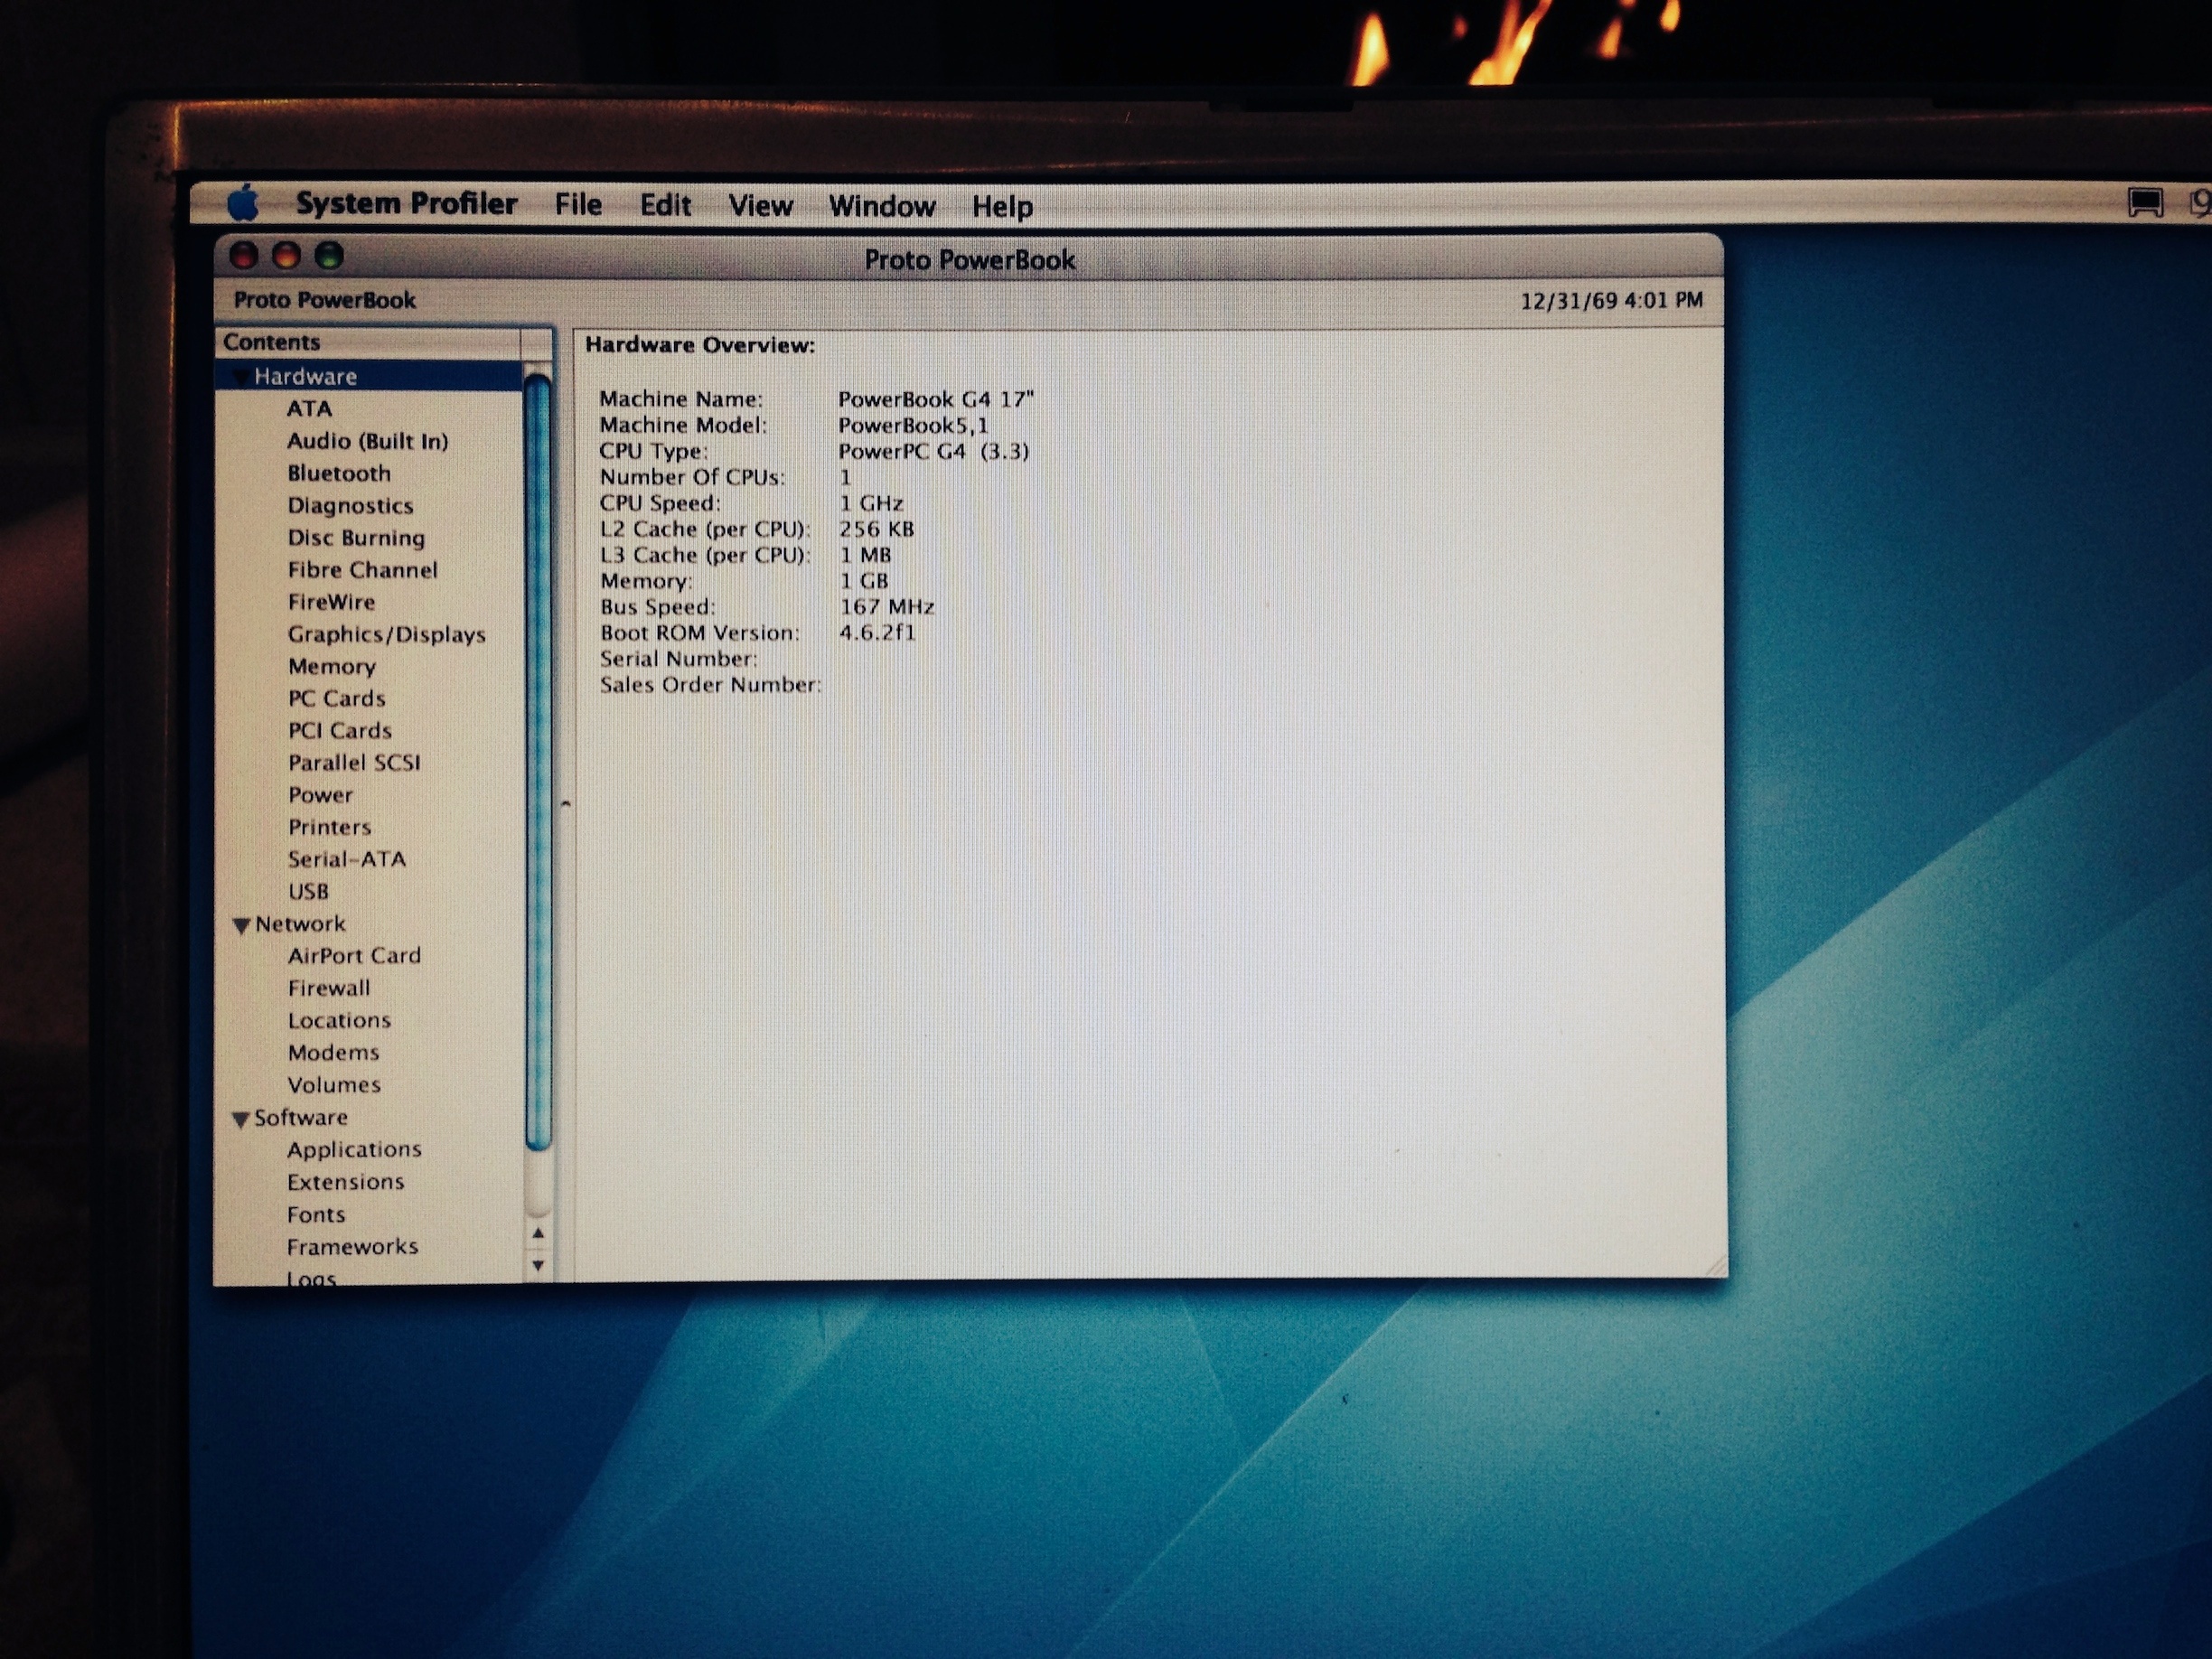This screenshot has width=2212, height=1659.
Task: Minimize the window with the yellow button
Action: pyautogui.click(x=286, y=256)
